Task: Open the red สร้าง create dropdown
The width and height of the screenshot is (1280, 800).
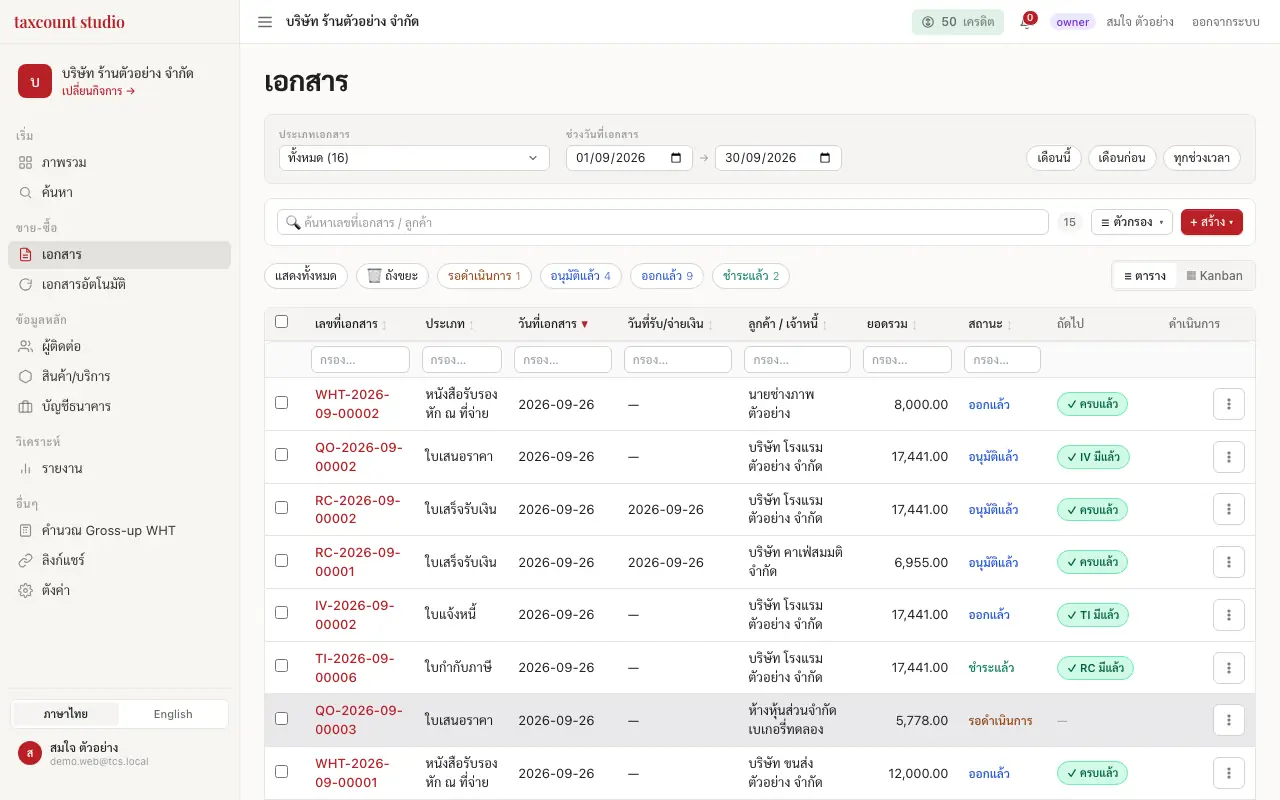Action: pos(1212,222)
